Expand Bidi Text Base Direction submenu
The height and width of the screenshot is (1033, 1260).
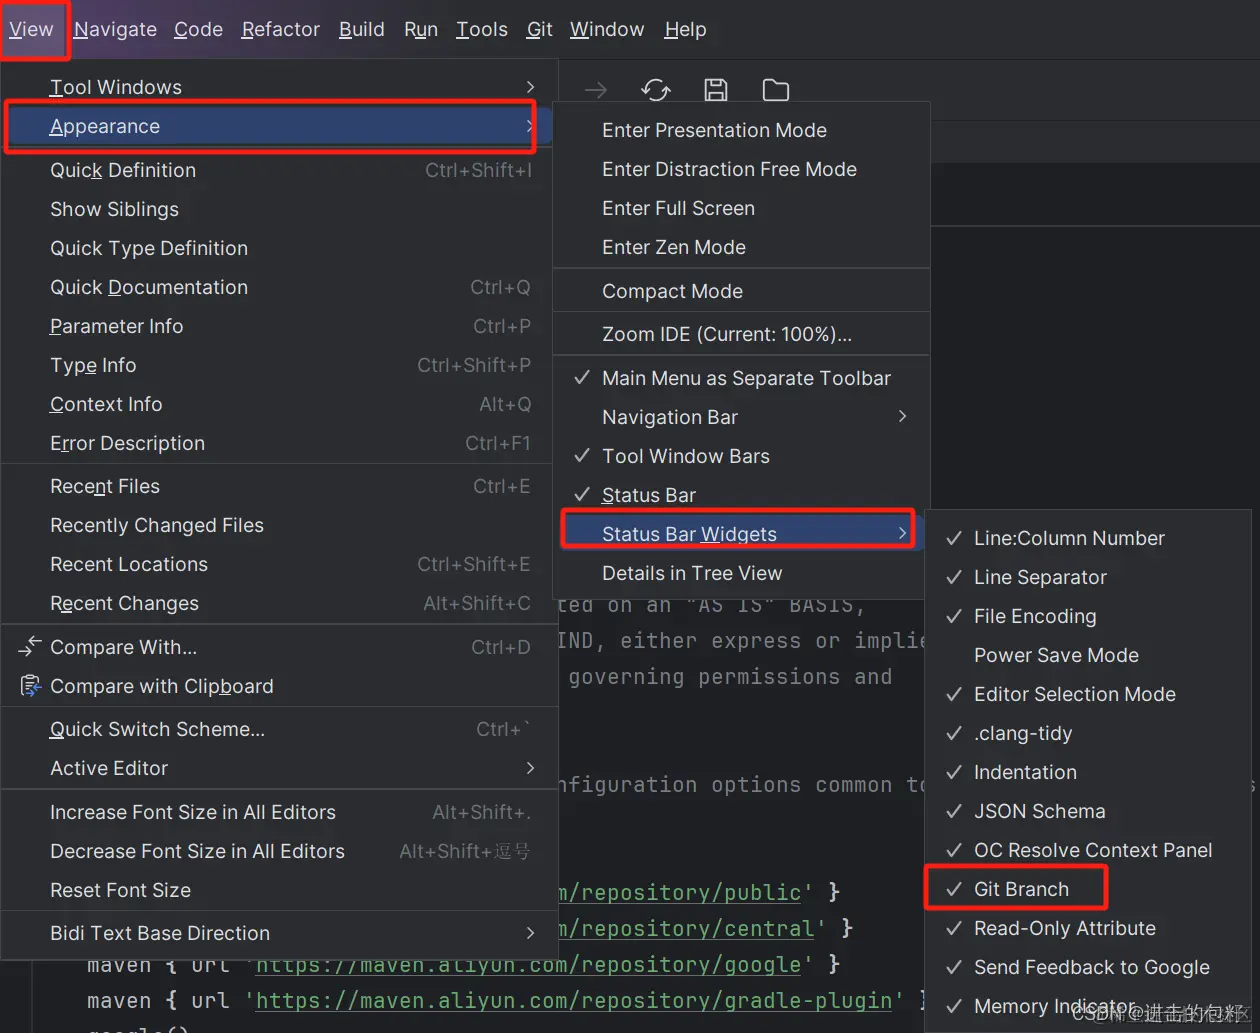tap(278, 933)
